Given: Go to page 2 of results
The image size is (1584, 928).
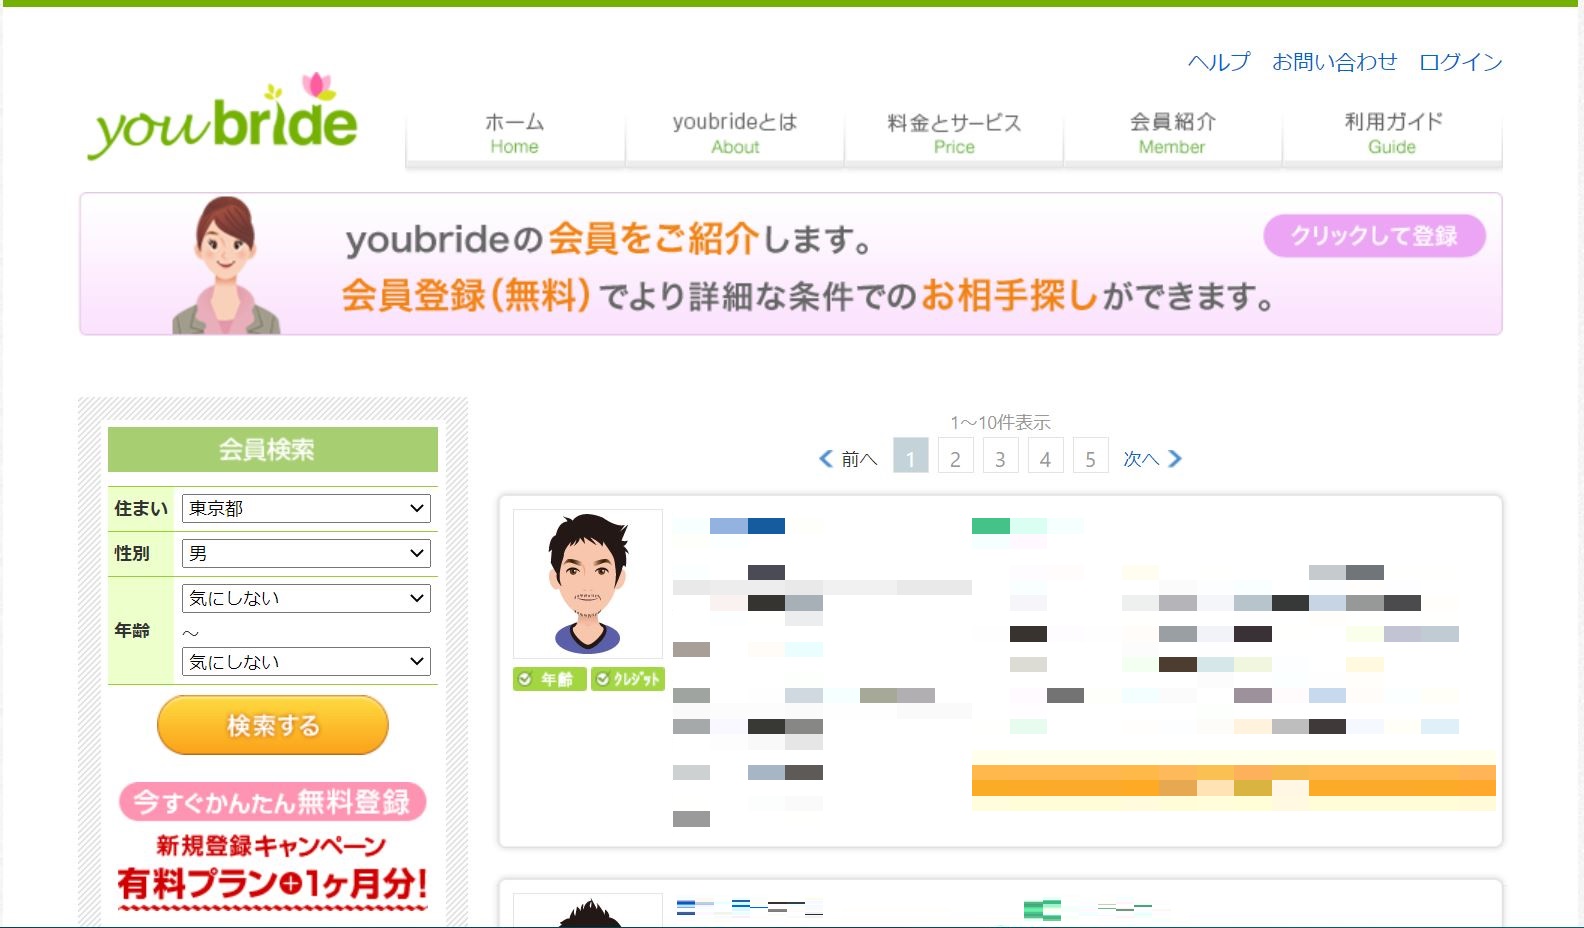Looking at the screenshot, I should 956,456.
